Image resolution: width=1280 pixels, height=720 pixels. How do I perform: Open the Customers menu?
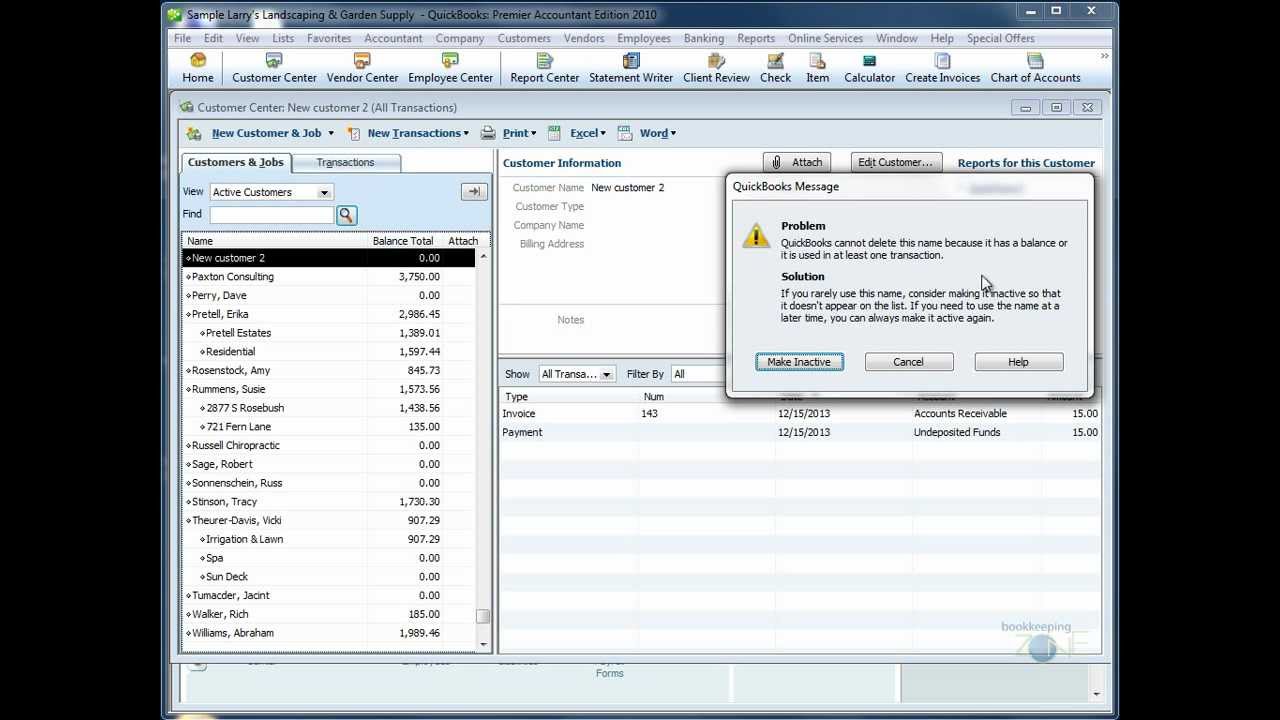pos(524,38)
